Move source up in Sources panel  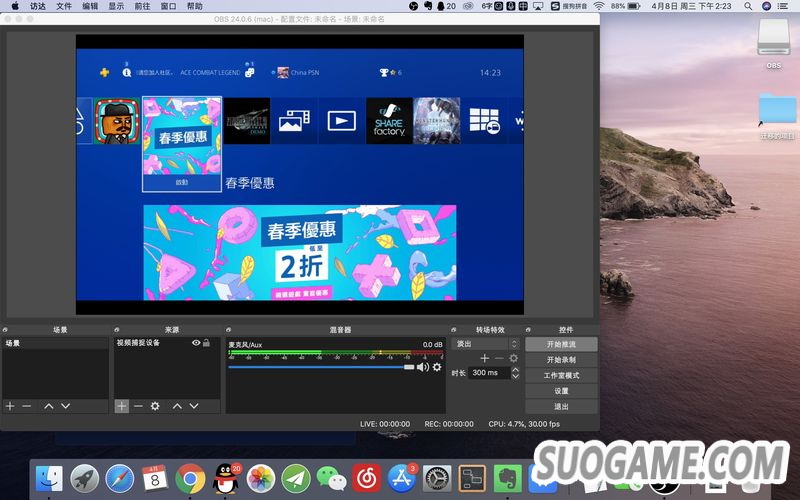[177, 406]
